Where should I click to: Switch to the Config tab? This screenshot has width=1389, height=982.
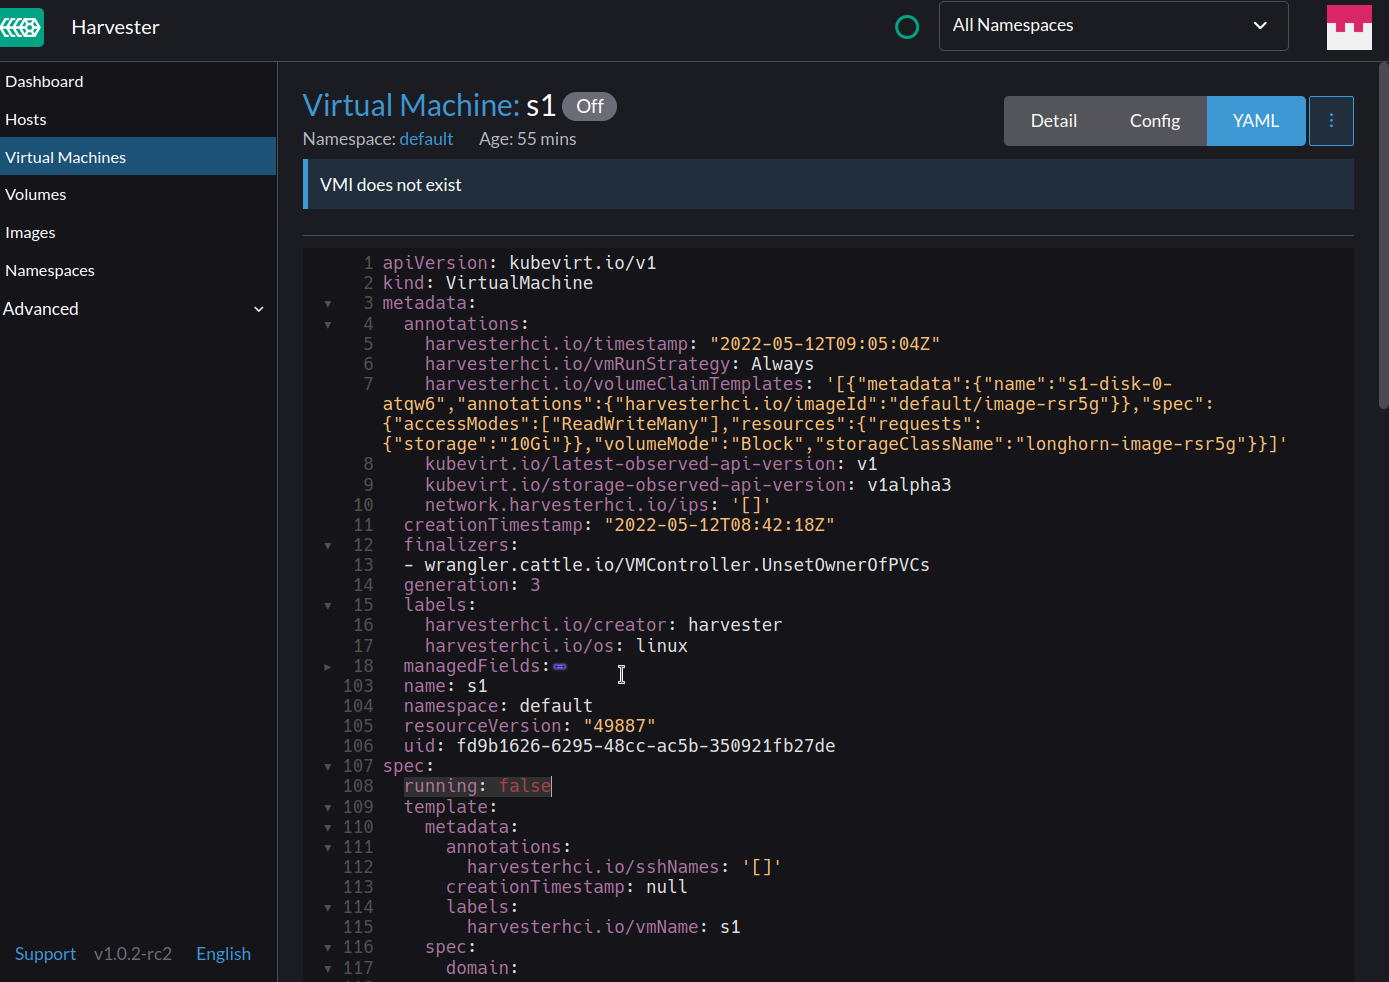[1154, 120]
